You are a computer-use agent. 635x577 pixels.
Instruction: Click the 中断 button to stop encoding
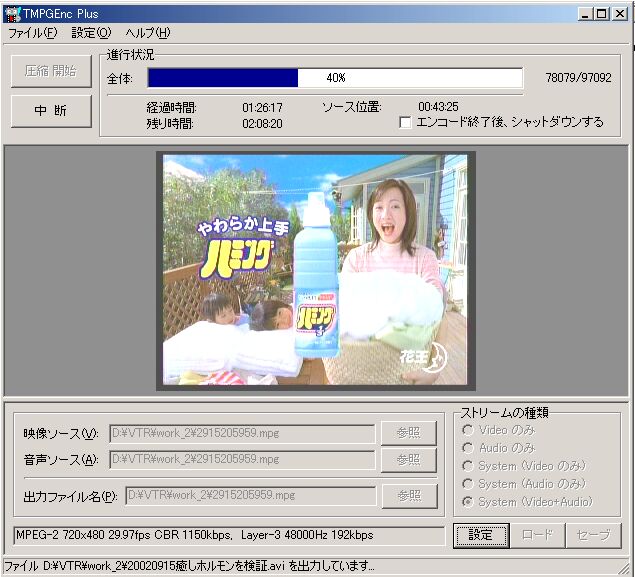51,111
